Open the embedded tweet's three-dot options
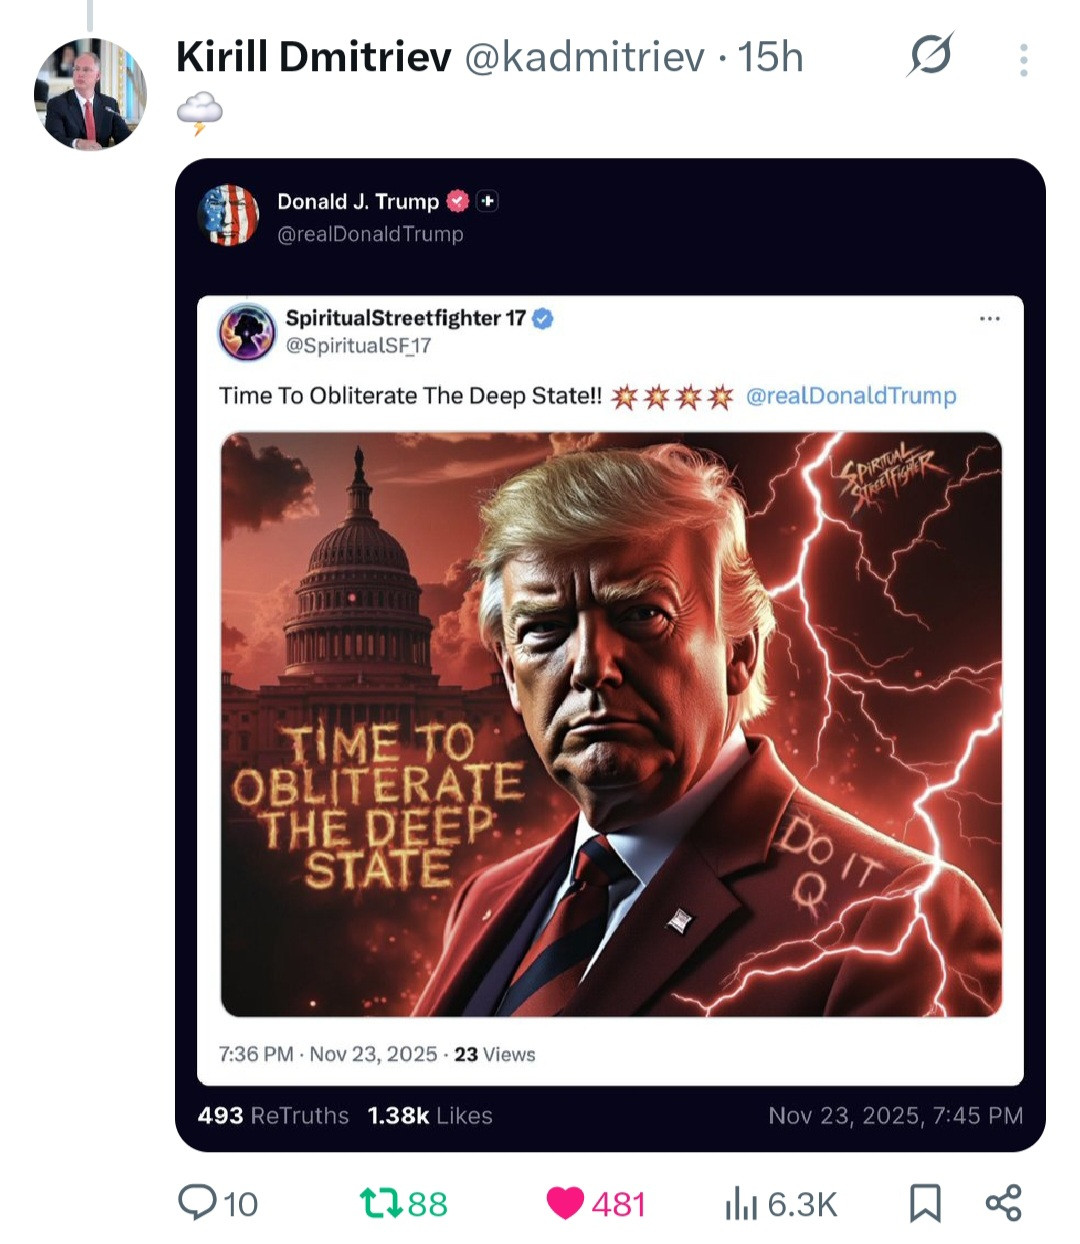Image resolution: width=1080 pixels, height=1244 pixels. [990, 319]
